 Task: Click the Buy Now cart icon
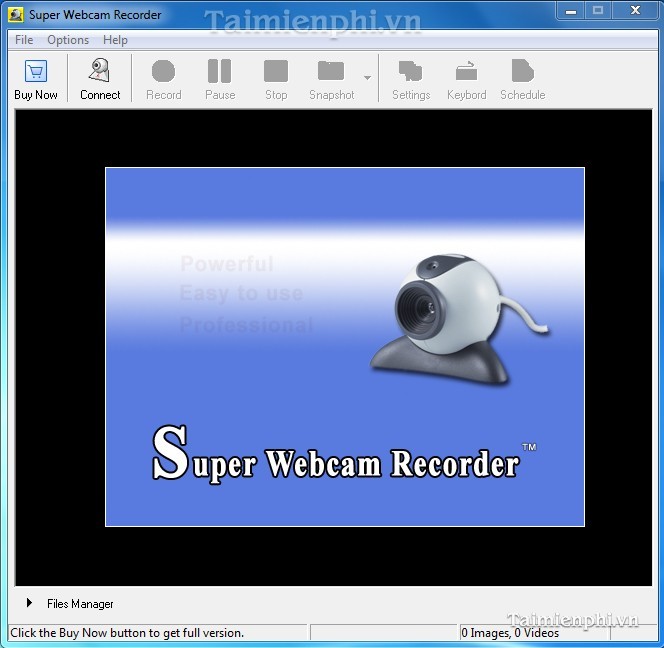[36, 71]
